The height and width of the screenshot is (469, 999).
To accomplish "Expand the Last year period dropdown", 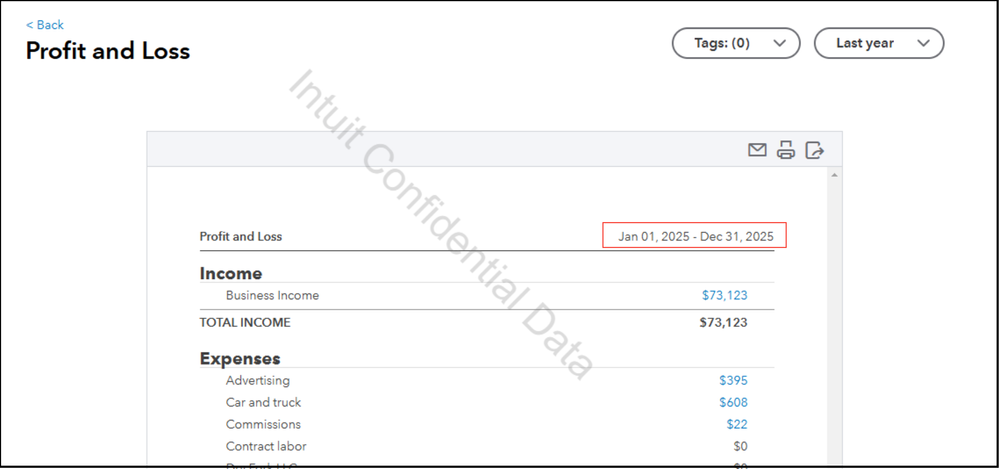I will (878, 43).
